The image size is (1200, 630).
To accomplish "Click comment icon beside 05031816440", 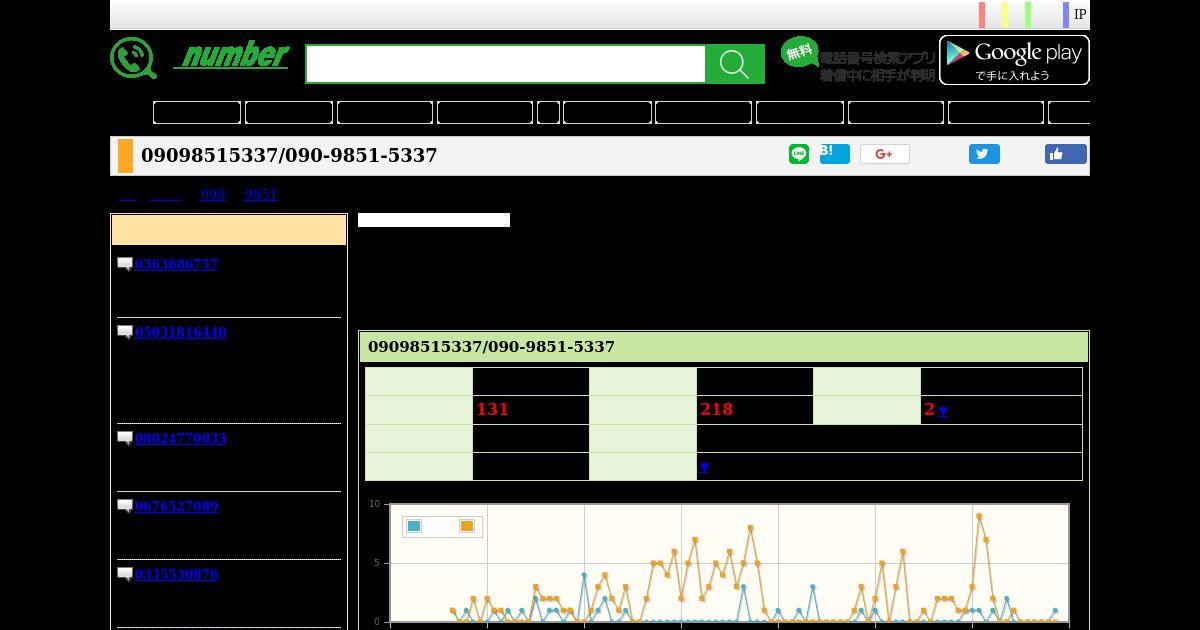I will 125,332.
